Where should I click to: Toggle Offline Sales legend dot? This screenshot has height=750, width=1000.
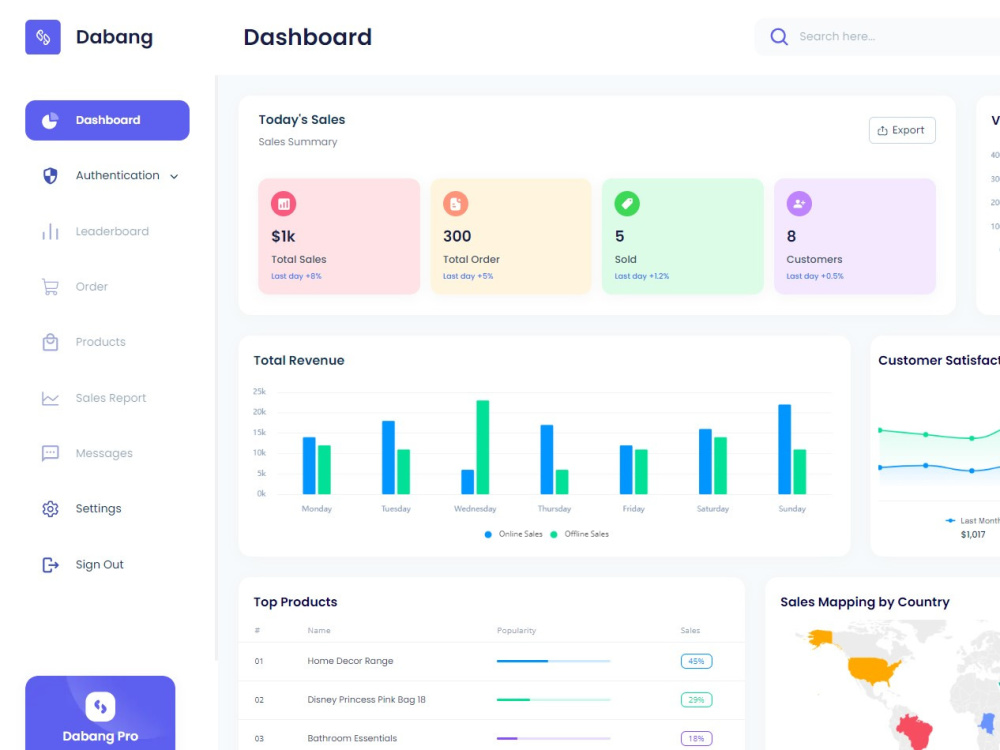point(554,534)
